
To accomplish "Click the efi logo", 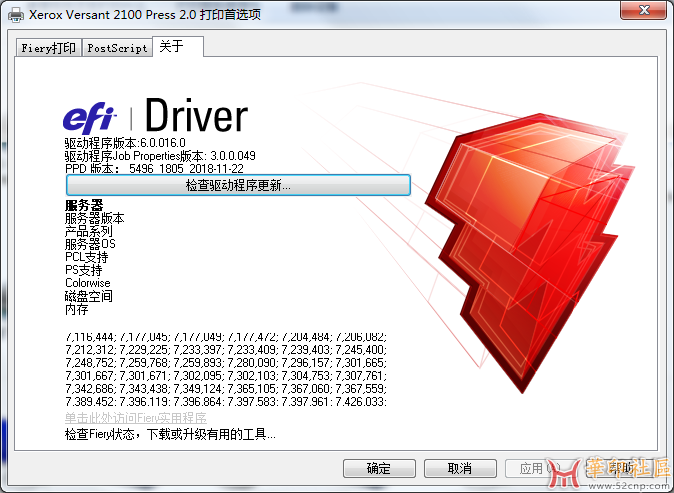I will coord(89,117).
